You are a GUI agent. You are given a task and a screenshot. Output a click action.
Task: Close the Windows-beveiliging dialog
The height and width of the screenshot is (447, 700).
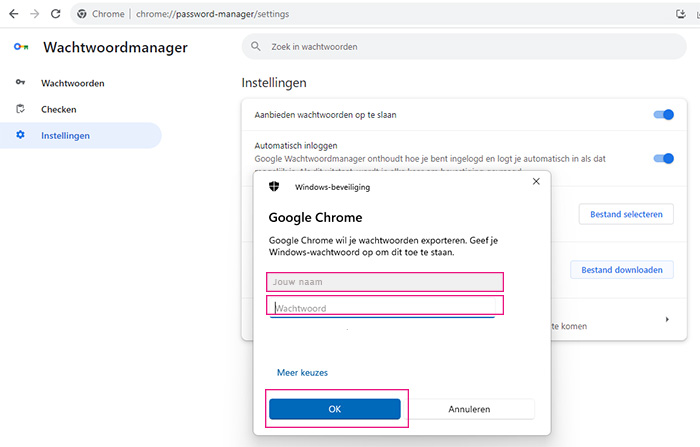536,181
